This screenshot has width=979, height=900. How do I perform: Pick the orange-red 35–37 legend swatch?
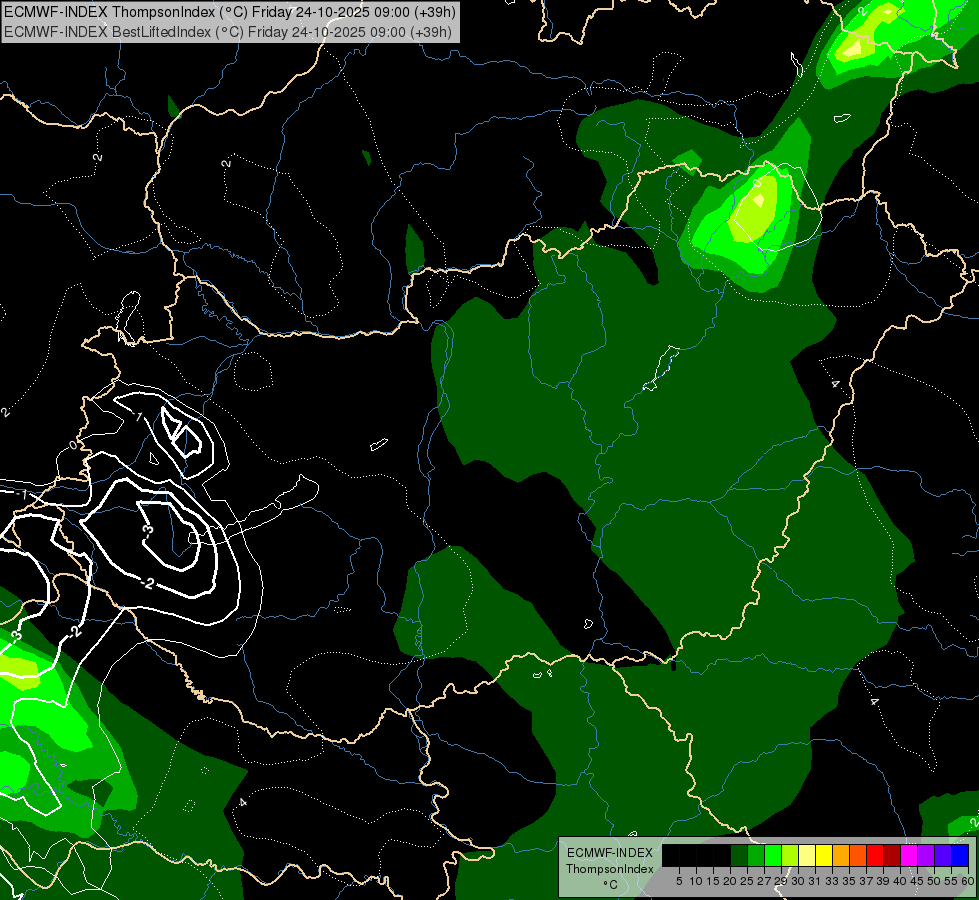(x=858, y=855)
